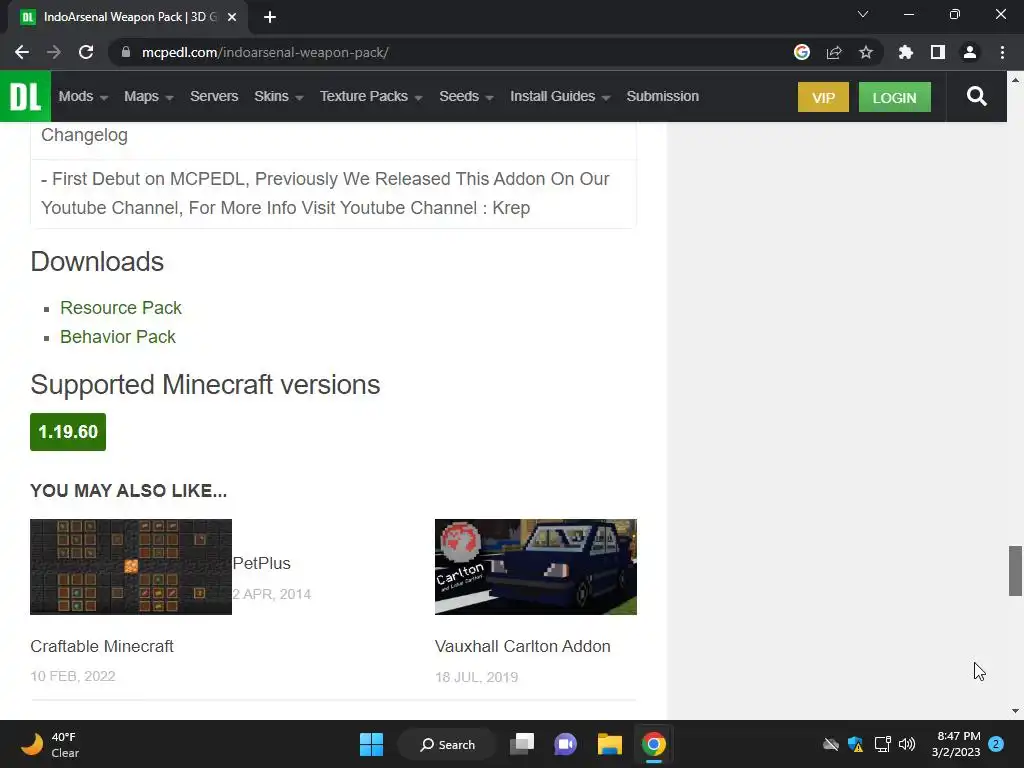Click the browser forward arrow
1024x768 pixels.
(x=54, y=52)
